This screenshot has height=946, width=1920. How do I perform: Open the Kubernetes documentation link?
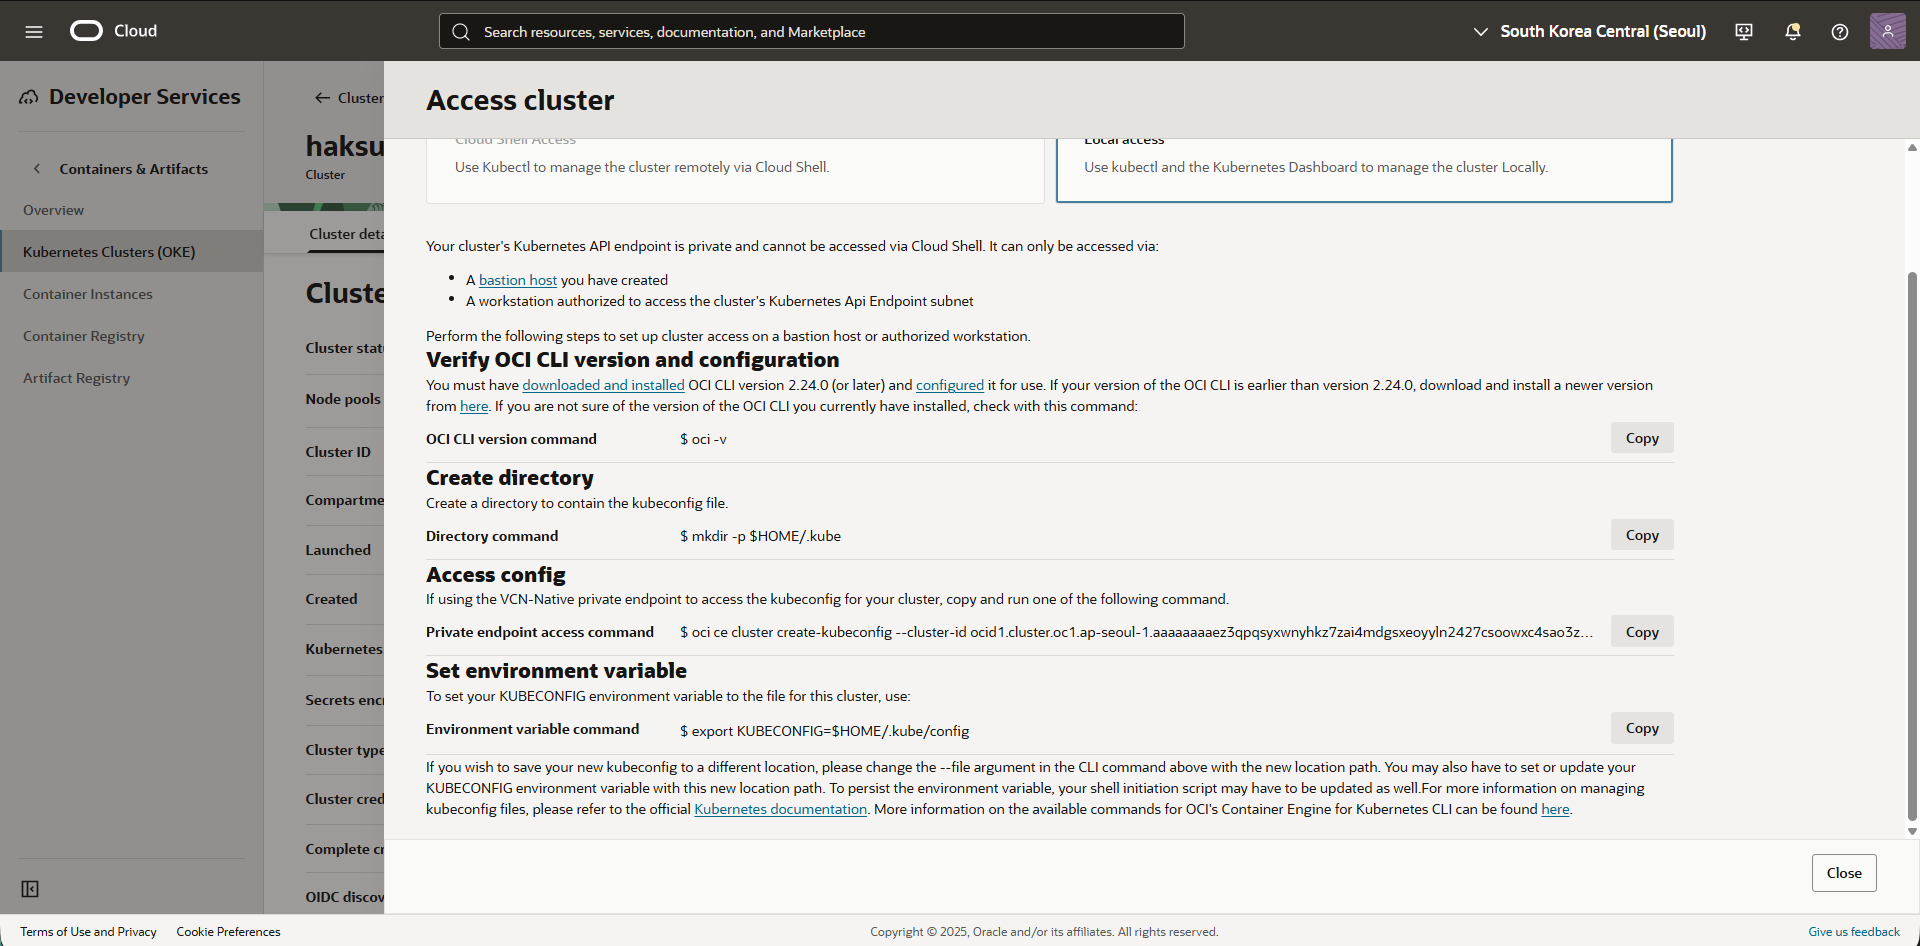(x=780, y=809)
